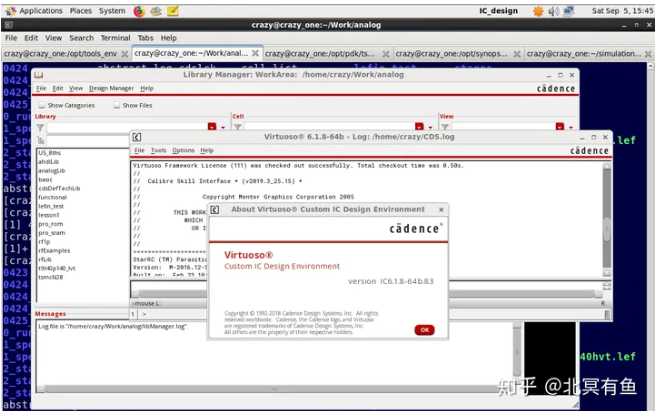Open the Places menu
Image resolution: width=655 pixels, height=411 pixels.
[x=81, y=11]
